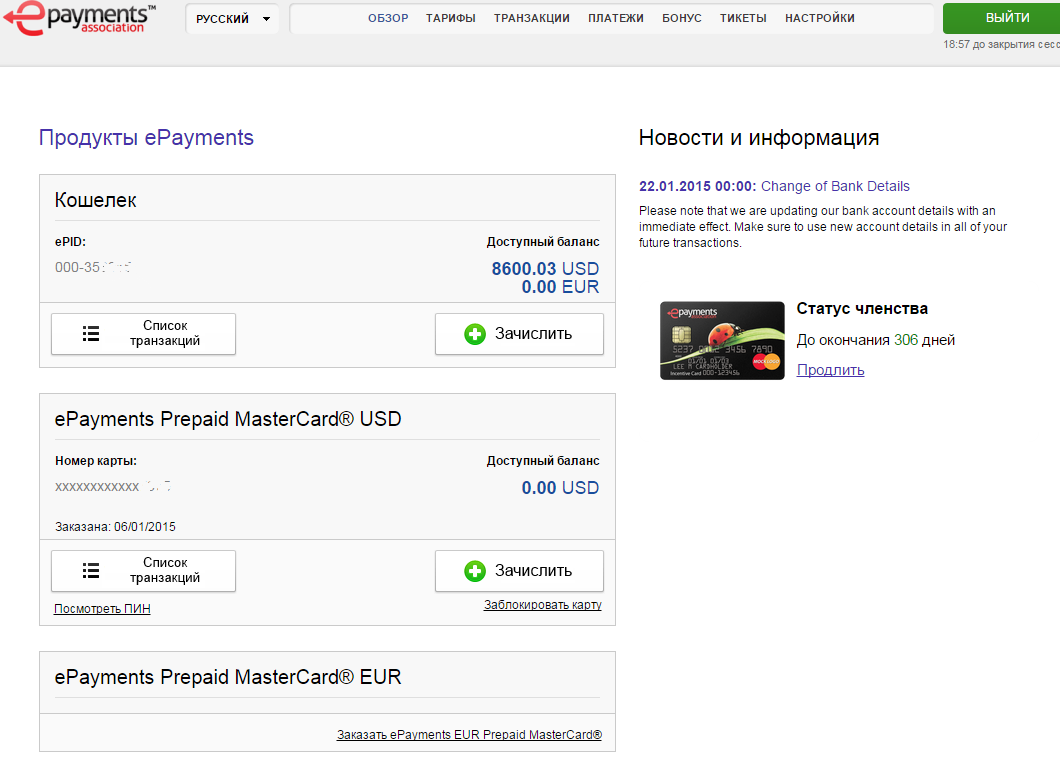Click green plus icon in Кошелек Зачислить button
This screenshot has width=1060, height=770.
(475, 333)
